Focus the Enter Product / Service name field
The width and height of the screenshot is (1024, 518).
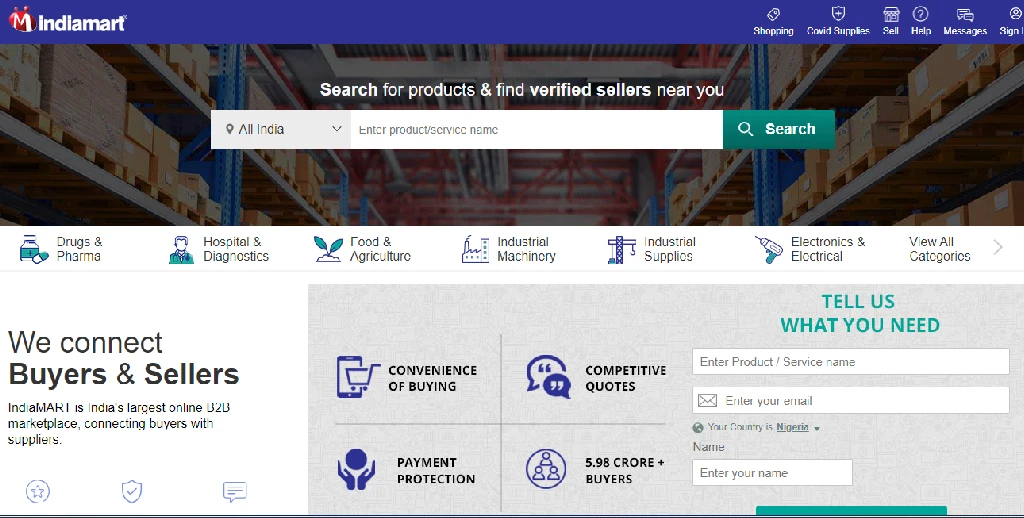[x=850, y=361]
